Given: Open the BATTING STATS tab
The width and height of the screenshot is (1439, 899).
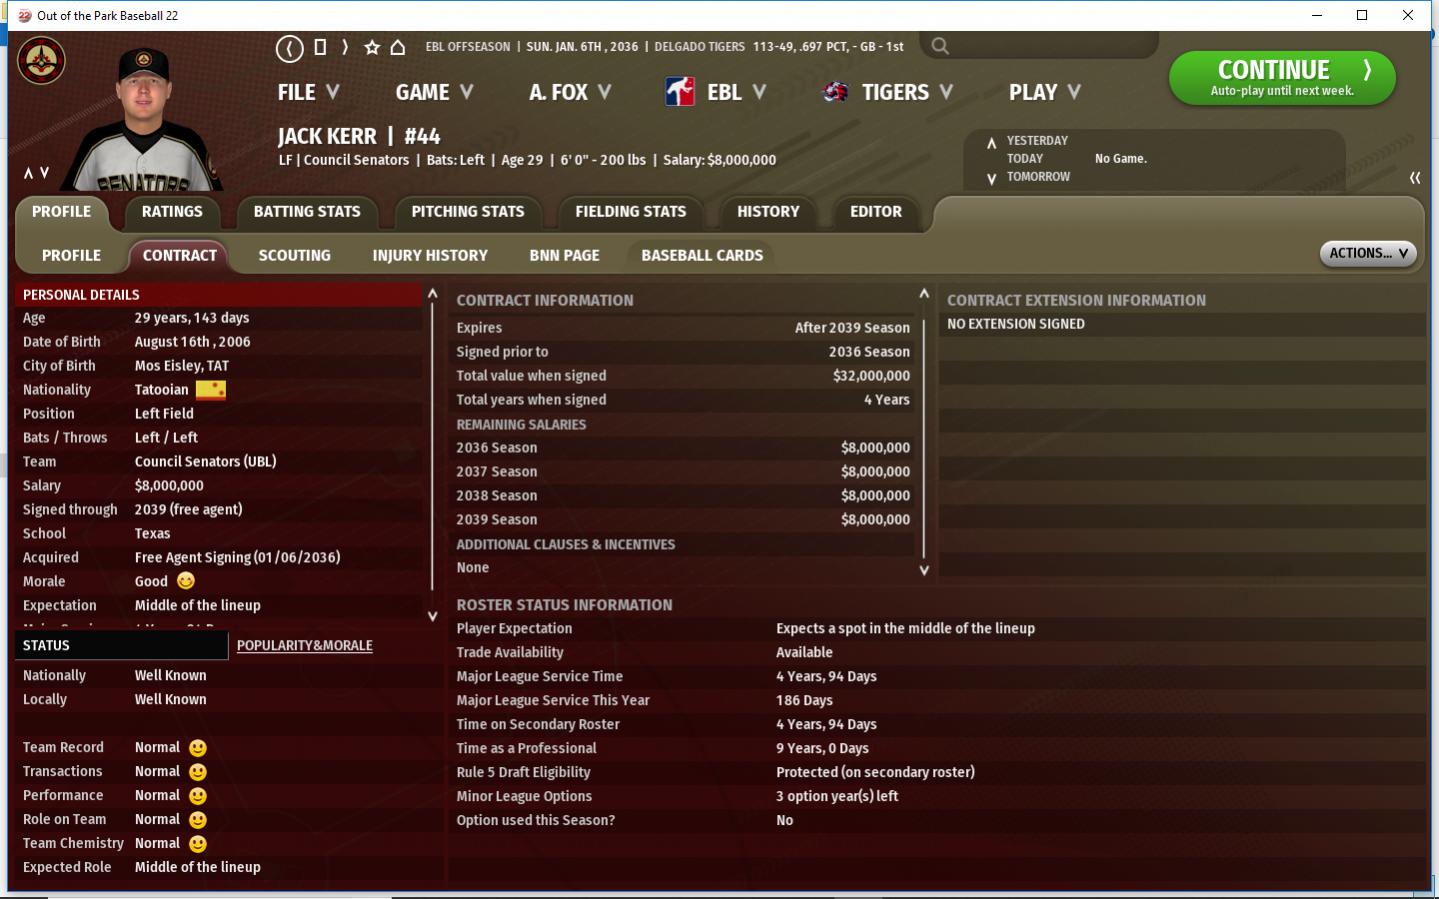Looking at the screenshot, I should (307, 212).
